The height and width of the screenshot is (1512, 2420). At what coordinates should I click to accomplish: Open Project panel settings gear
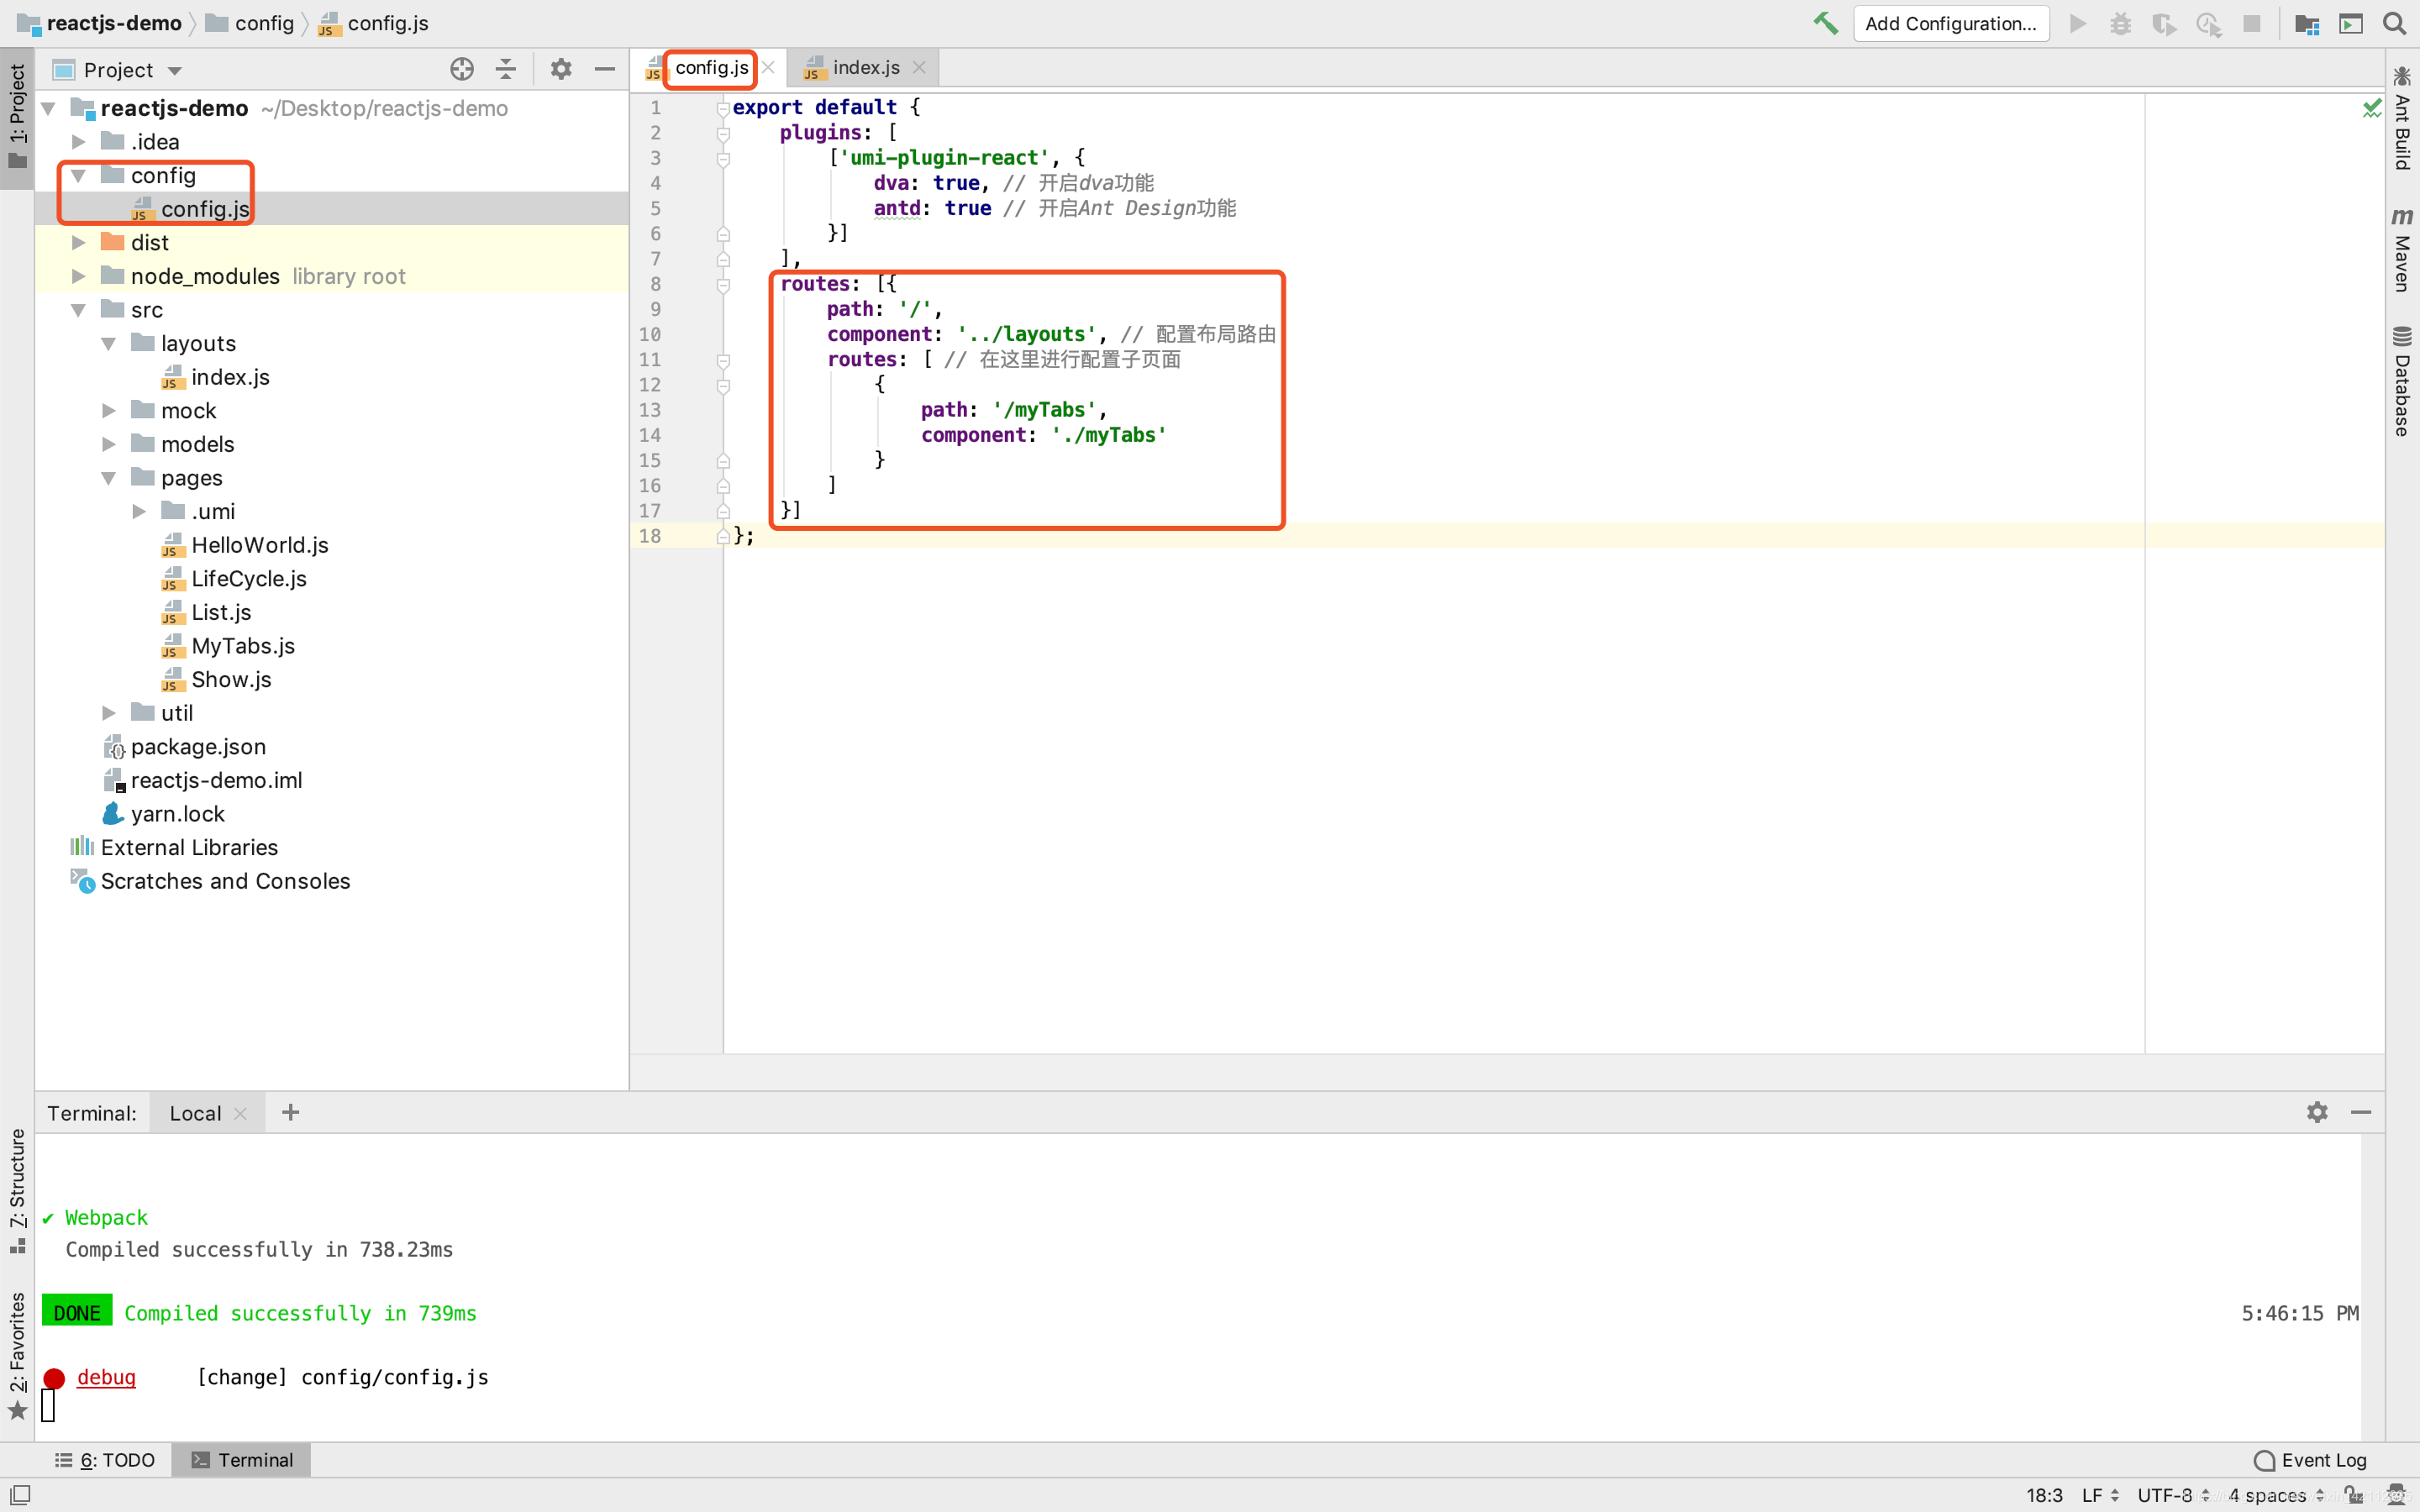tap(561, 69)
